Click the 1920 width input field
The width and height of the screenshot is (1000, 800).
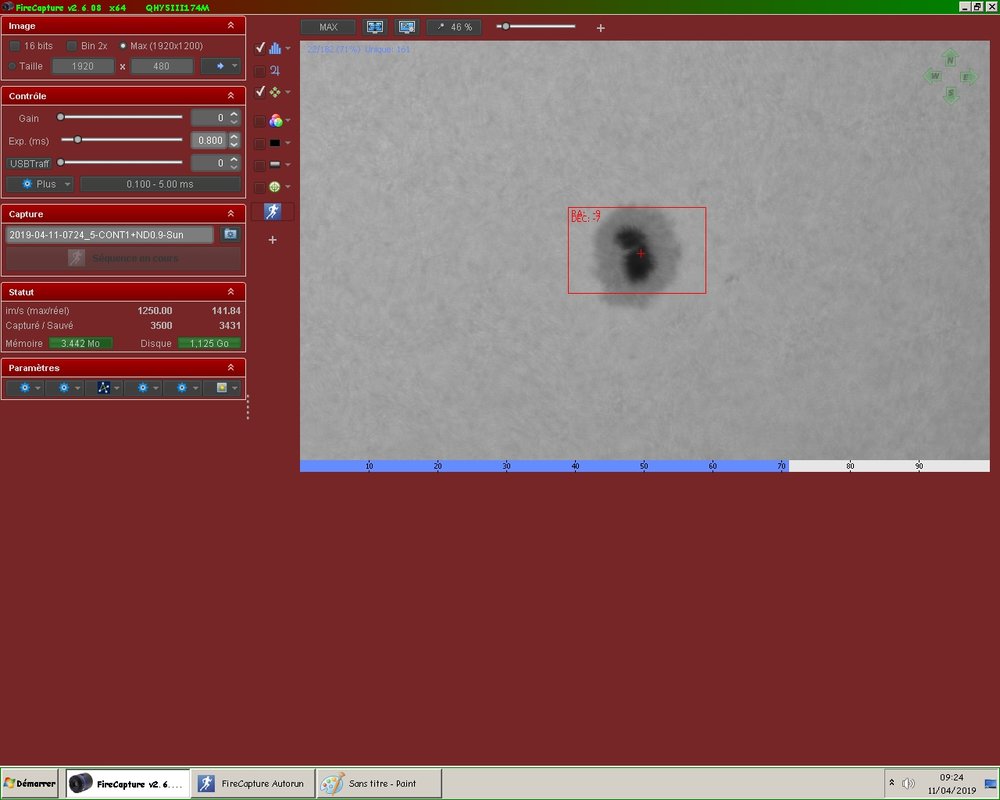(x=83, y=66)
